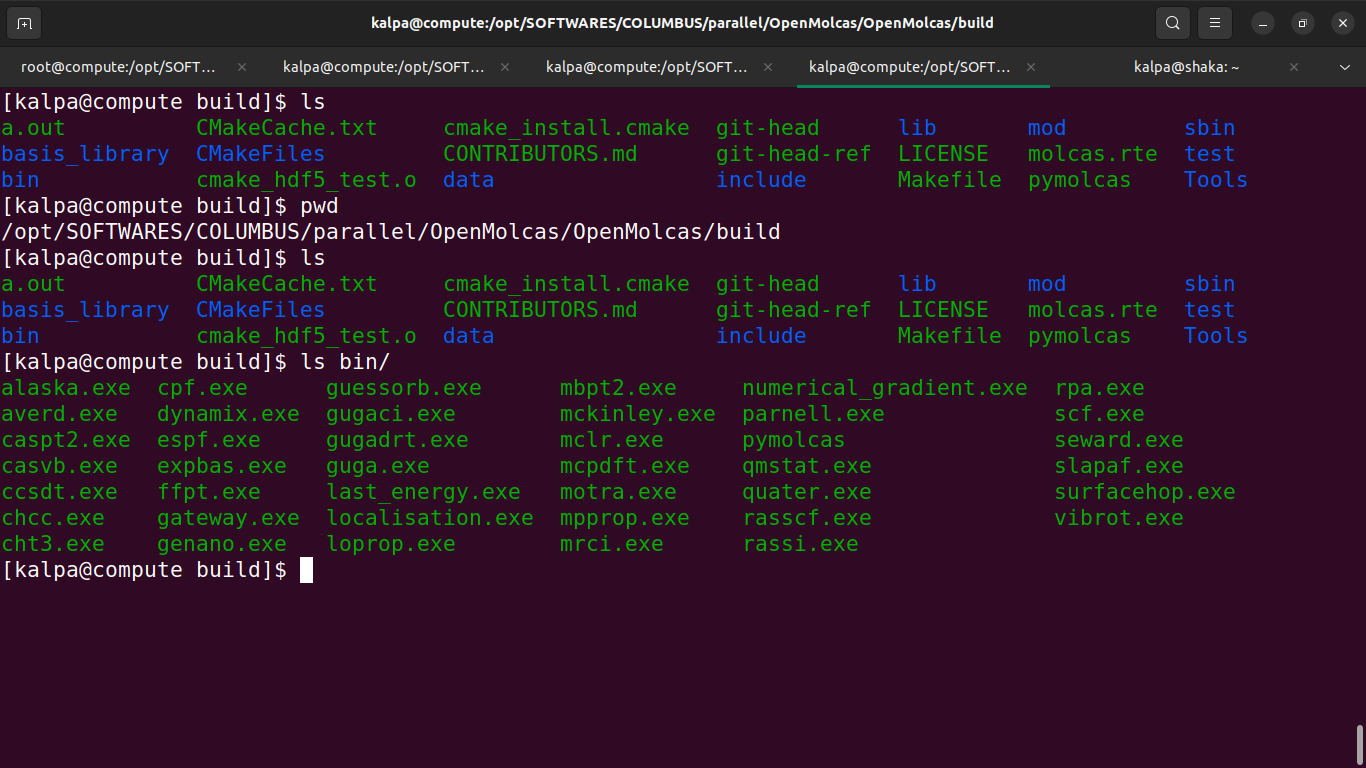Click the 'ls bin/' command text
This screenshot has height=768, width=1366.
point(346,362)
